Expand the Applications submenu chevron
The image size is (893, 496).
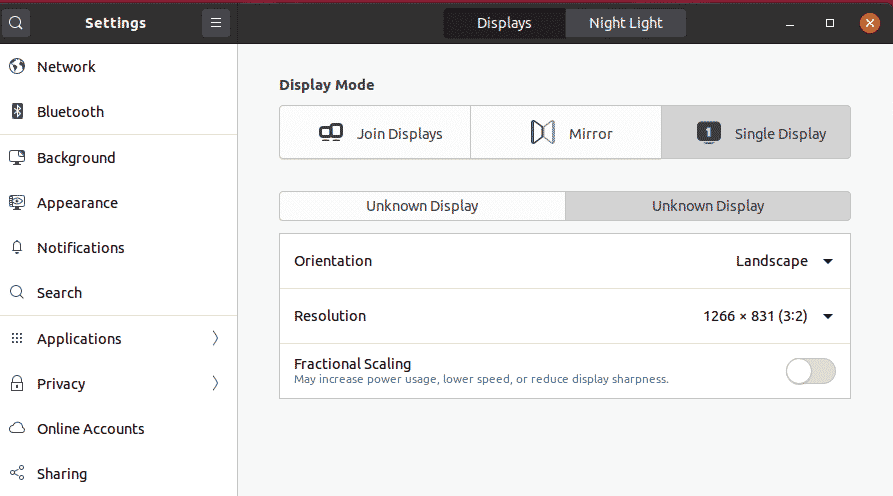215,338
